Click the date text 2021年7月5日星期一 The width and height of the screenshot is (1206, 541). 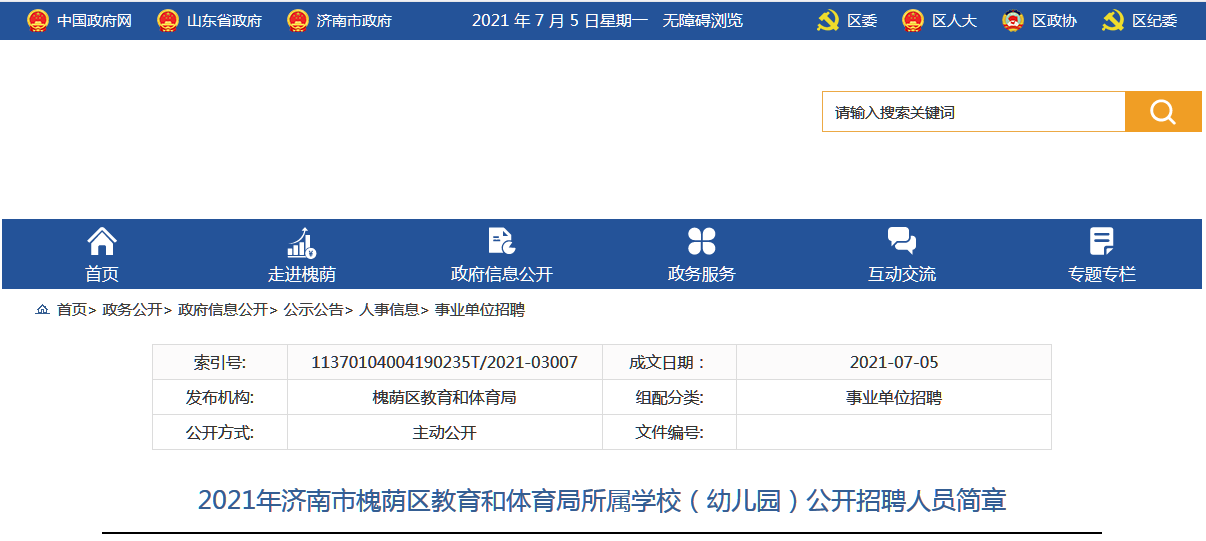(x=560, y=20)
